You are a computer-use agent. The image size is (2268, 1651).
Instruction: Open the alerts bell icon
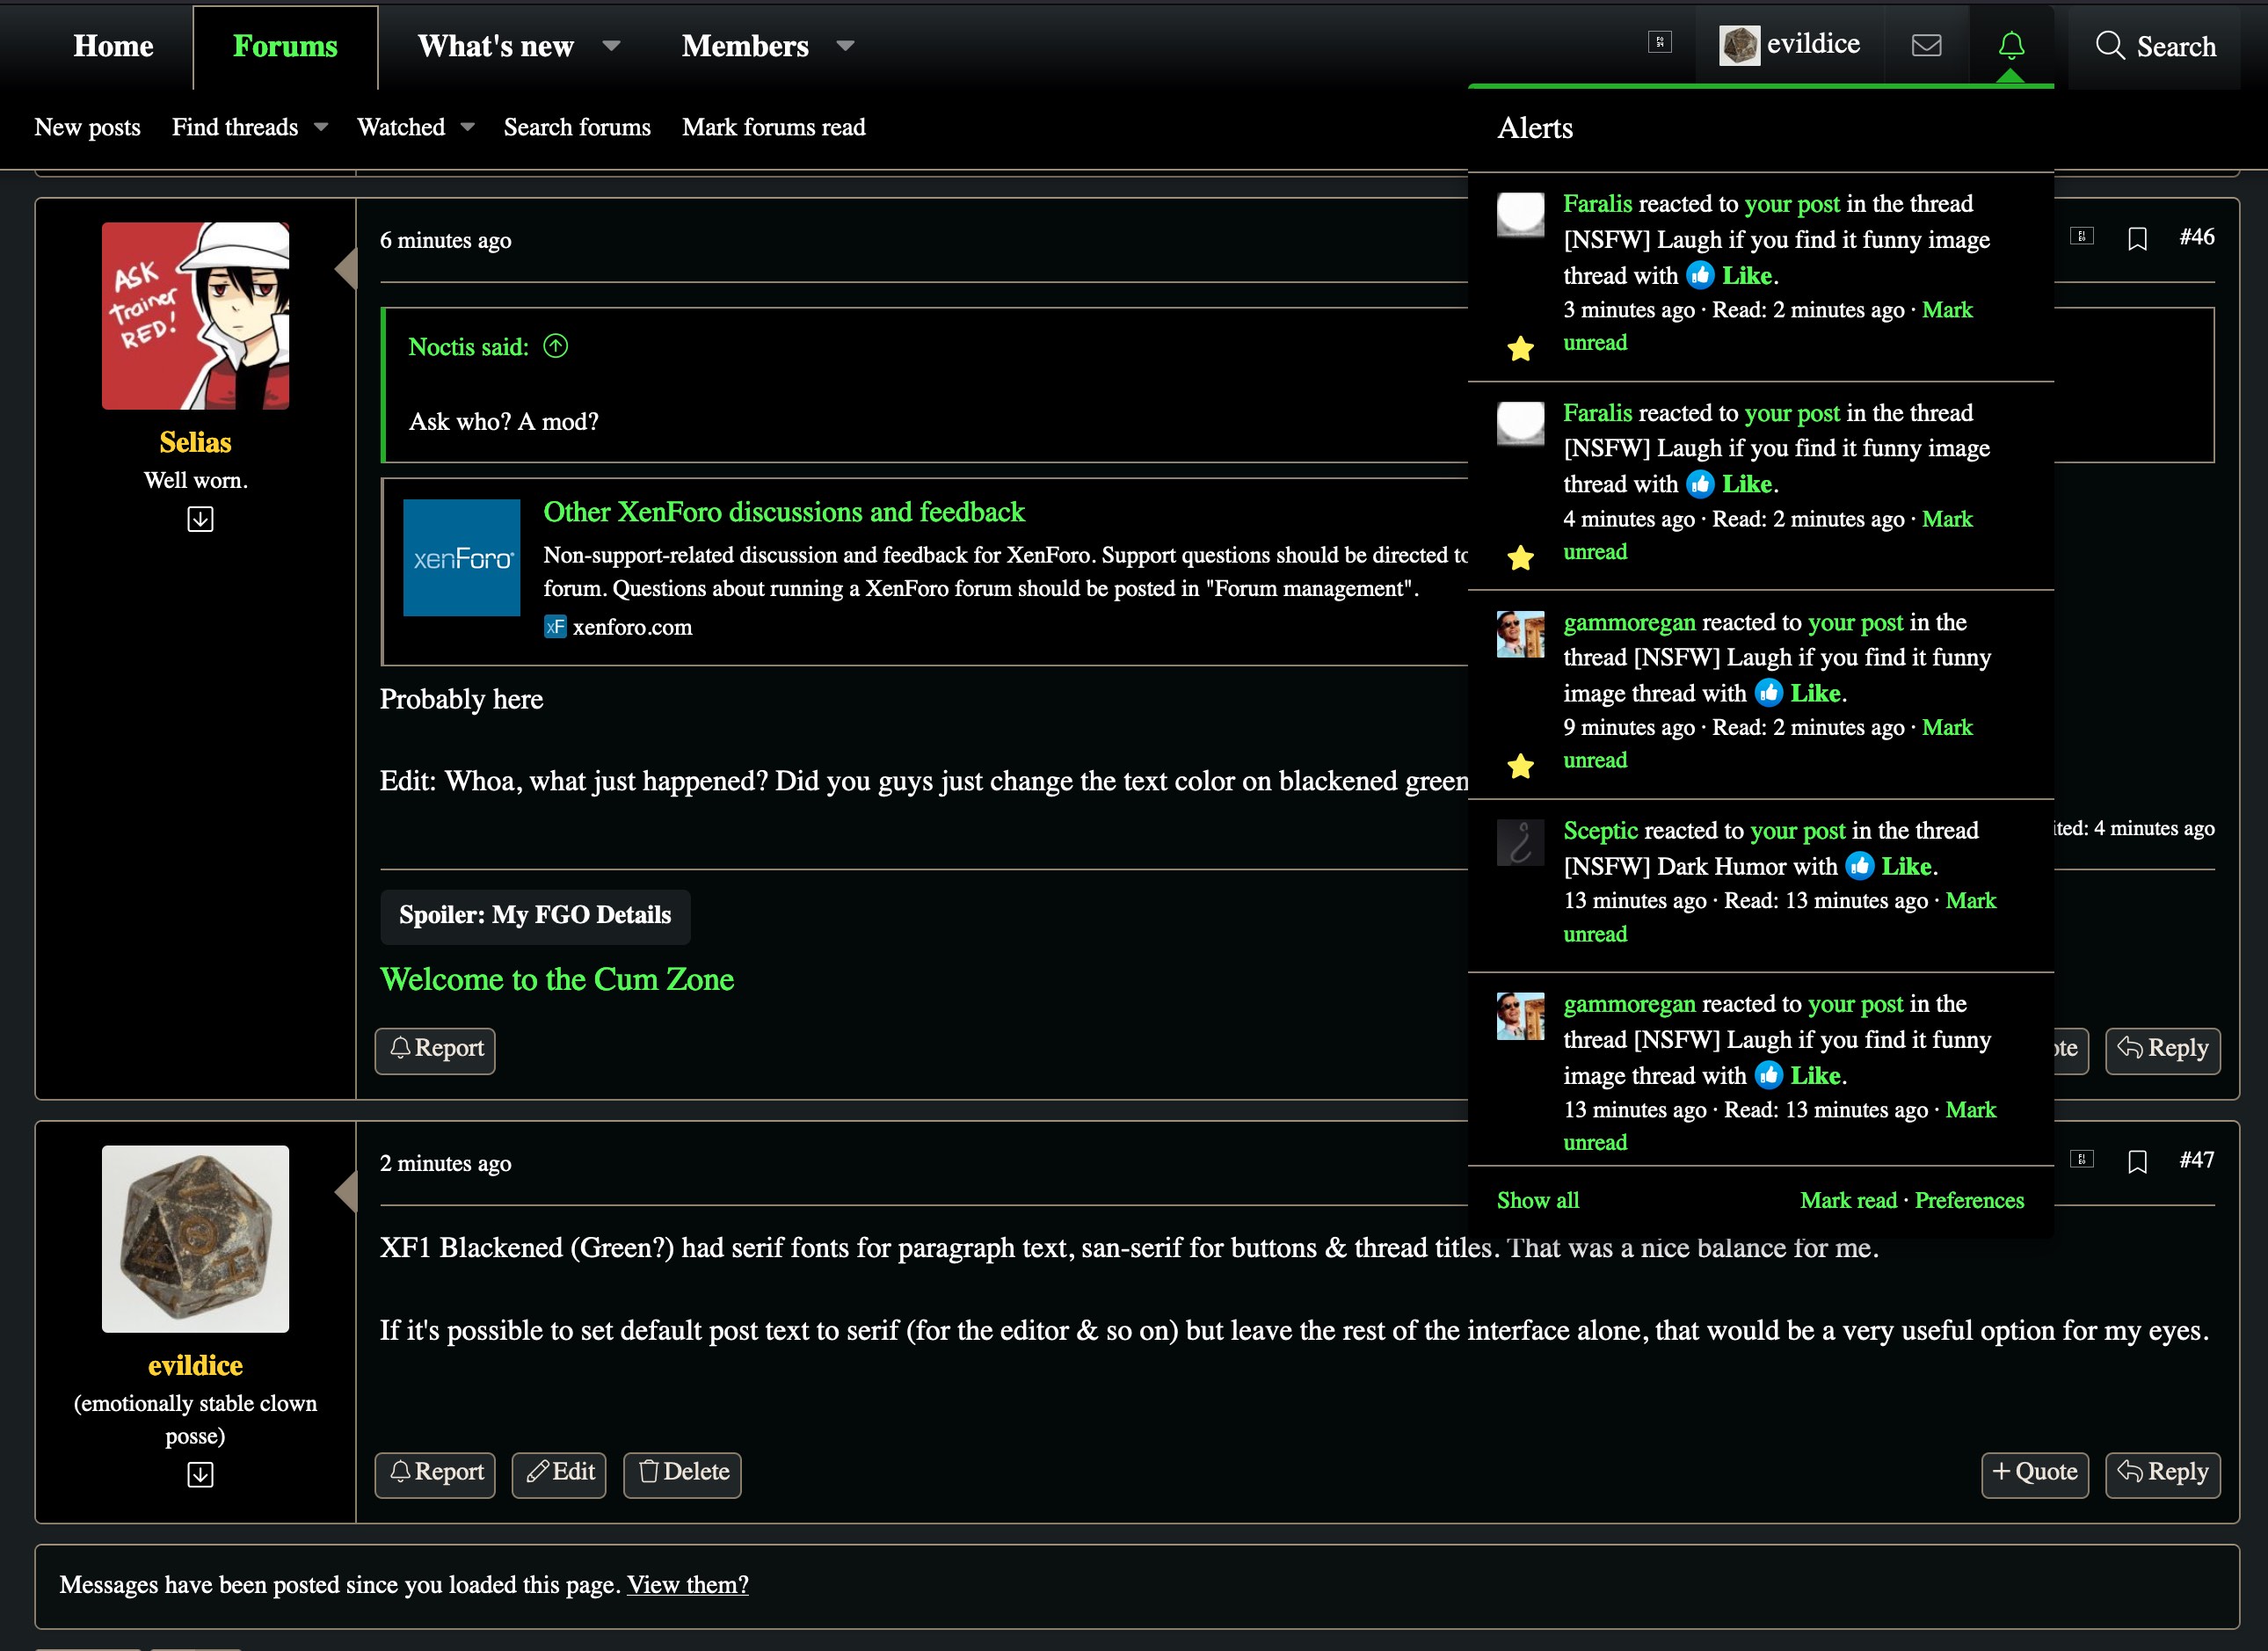(x=2011, y=46)
